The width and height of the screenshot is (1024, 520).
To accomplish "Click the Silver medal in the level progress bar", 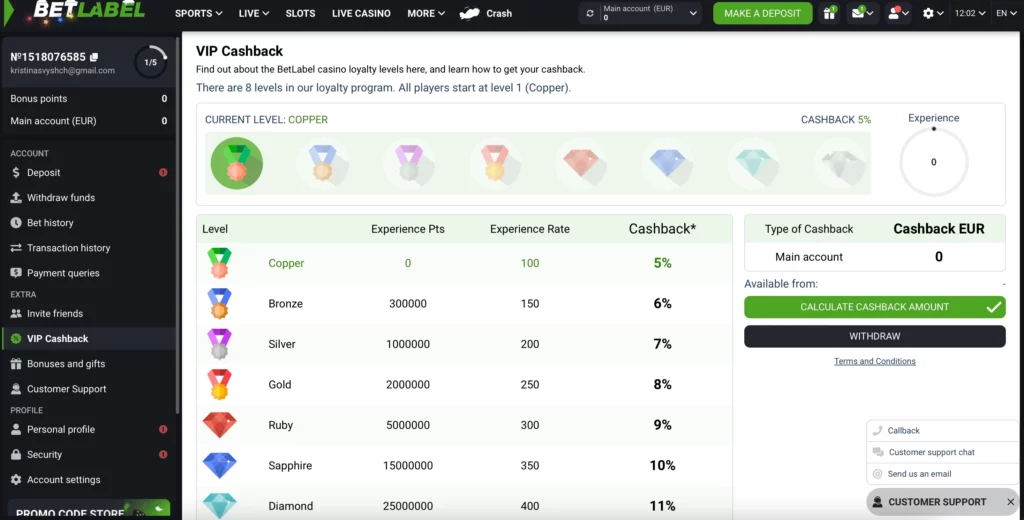I will [x=409, y=163].
